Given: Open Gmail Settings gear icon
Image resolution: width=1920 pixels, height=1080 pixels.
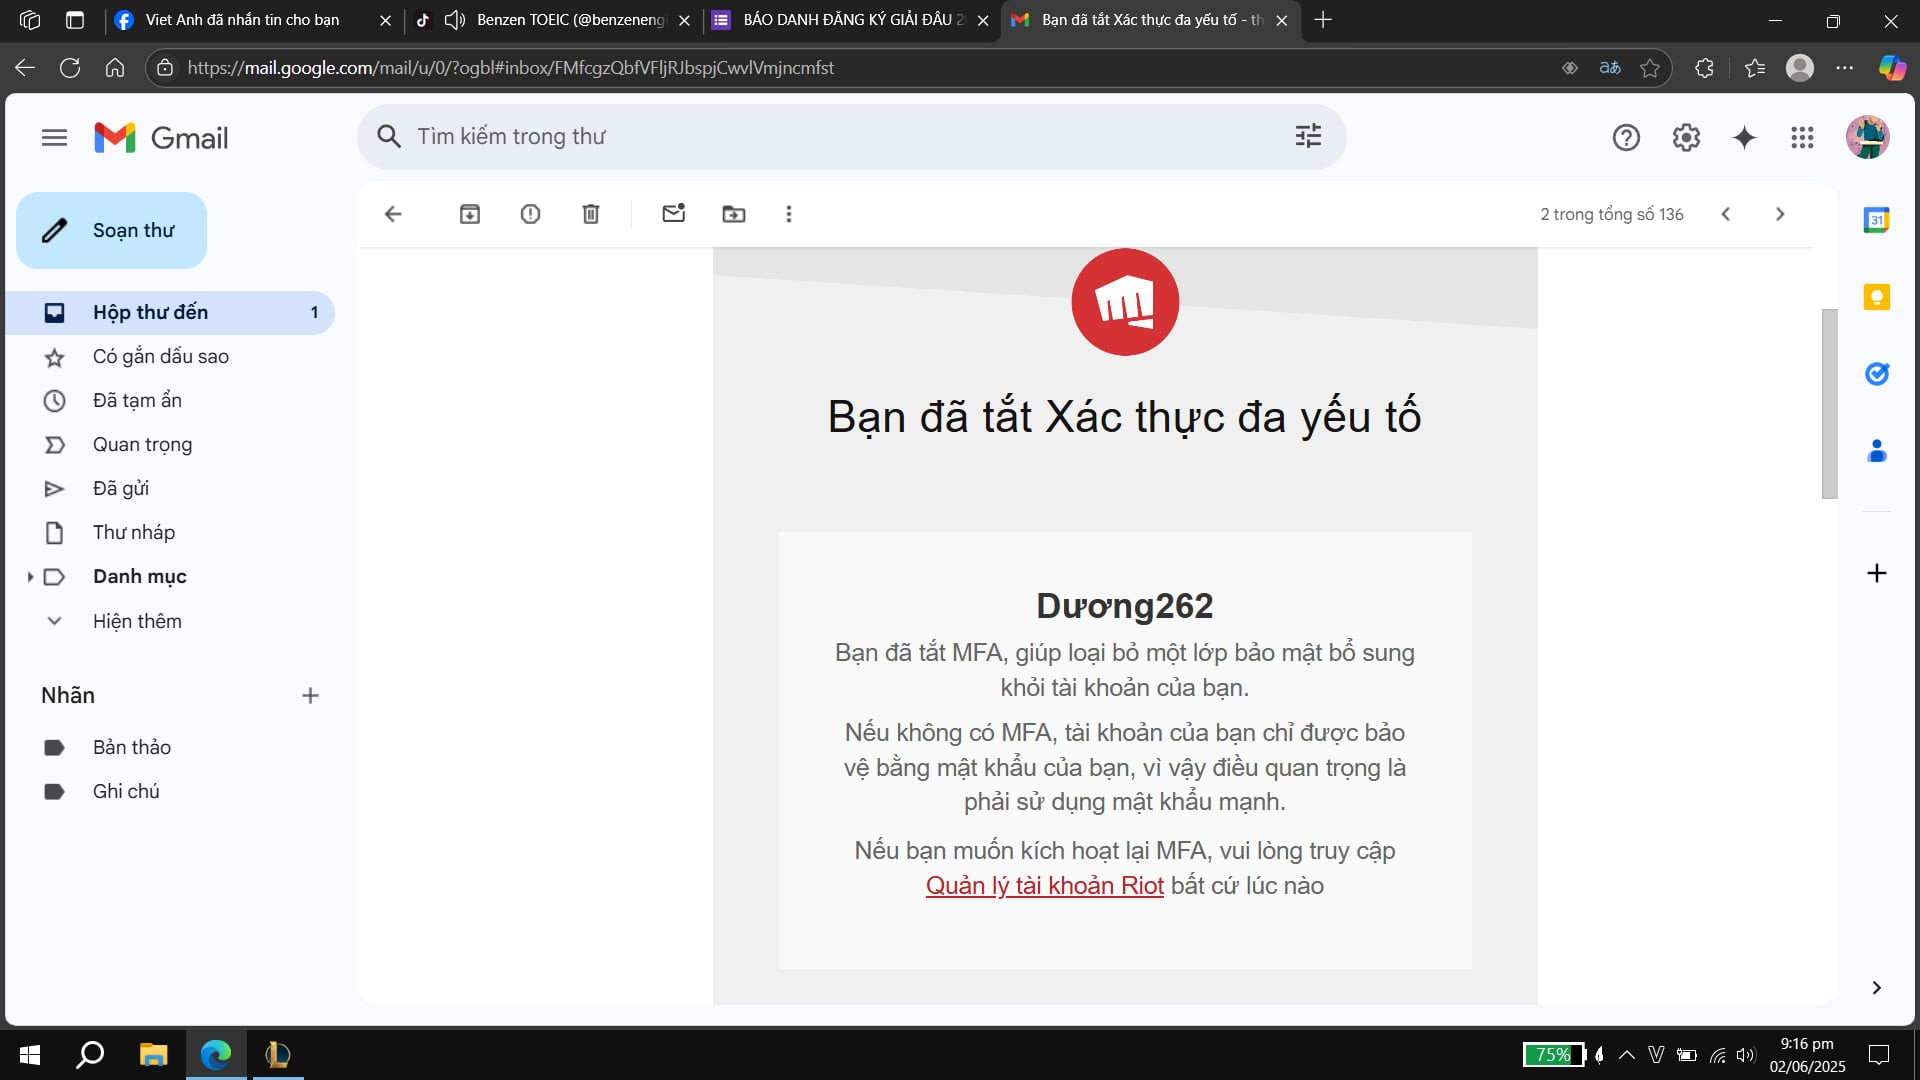Looking at the screenshot, I should (1686, 137).
